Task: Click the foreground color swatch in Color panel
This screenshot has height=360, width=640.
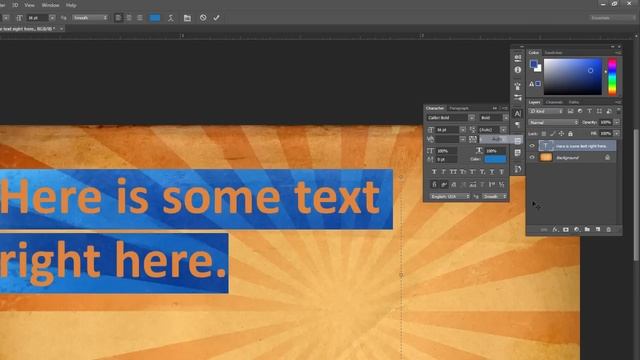Action: coord(533,64)
